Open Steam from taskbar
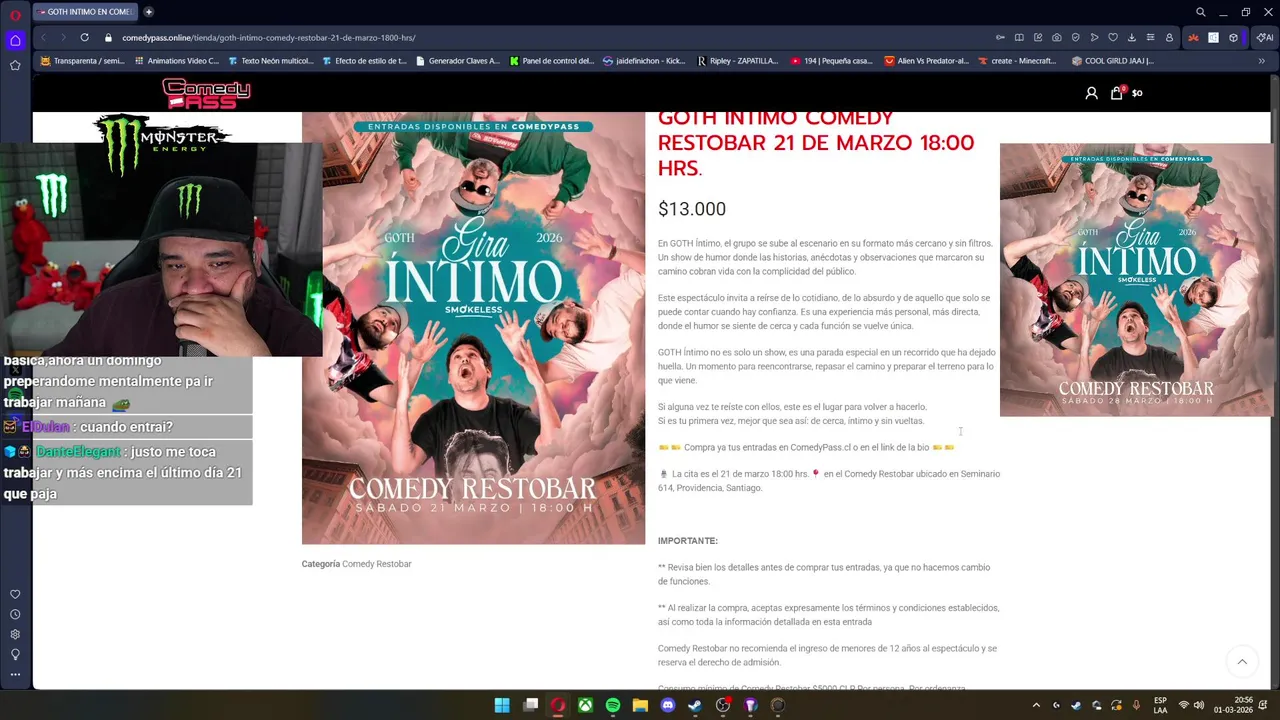 [x=695, y=705]
